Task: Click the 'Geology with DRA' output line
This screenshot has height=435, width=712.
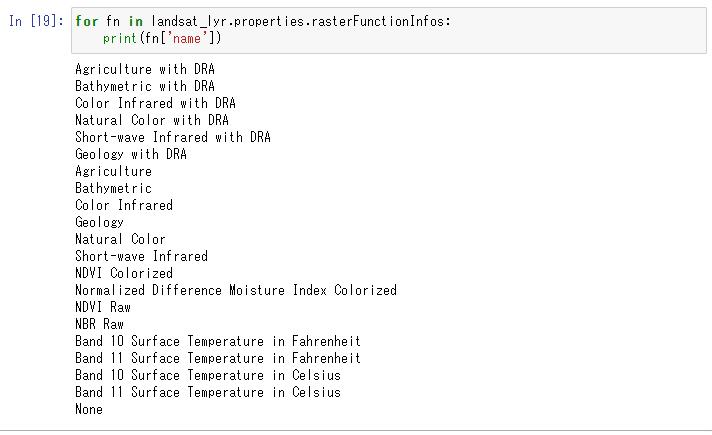Action: [130, 154]
